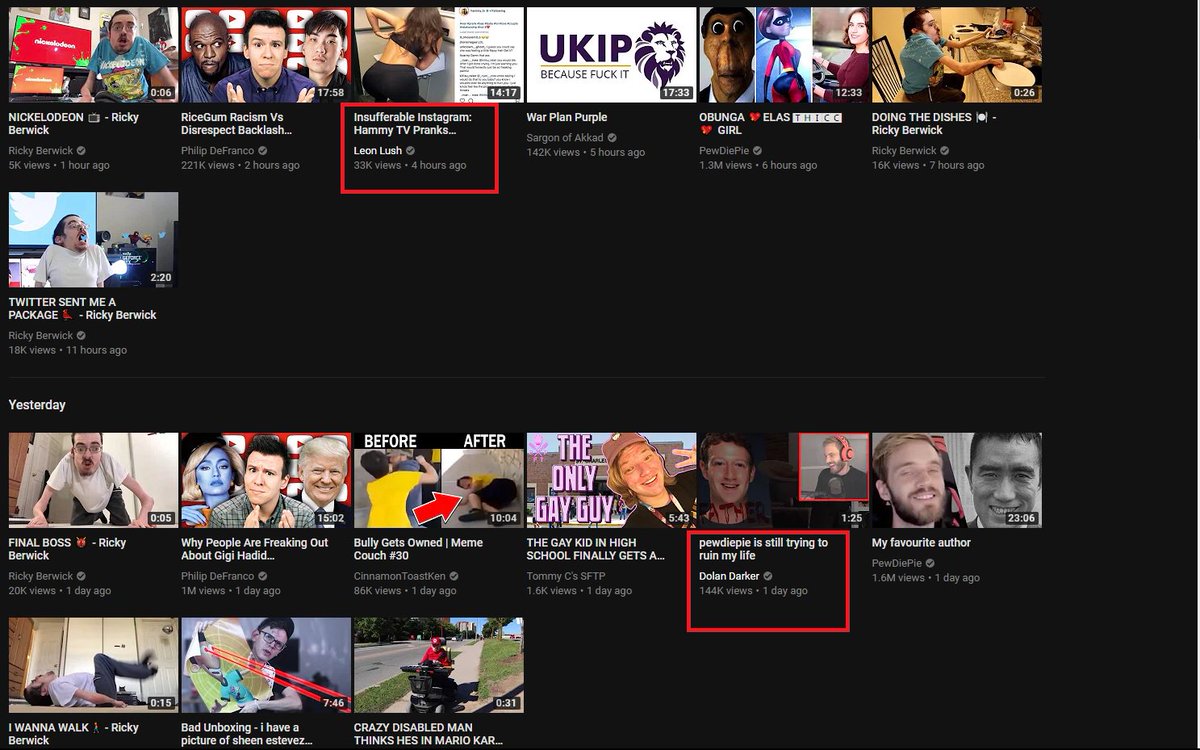Click verified badge next to CinnamonToastKen
Viewport: 1200px width, 750px height.
pos(454,576)
